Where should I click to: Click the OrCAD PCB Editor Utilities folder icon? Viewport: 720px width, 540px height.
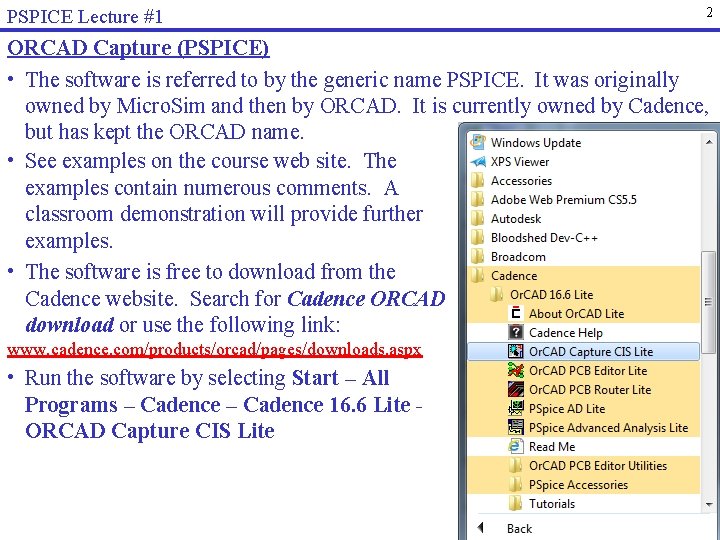tap(515, 465)
